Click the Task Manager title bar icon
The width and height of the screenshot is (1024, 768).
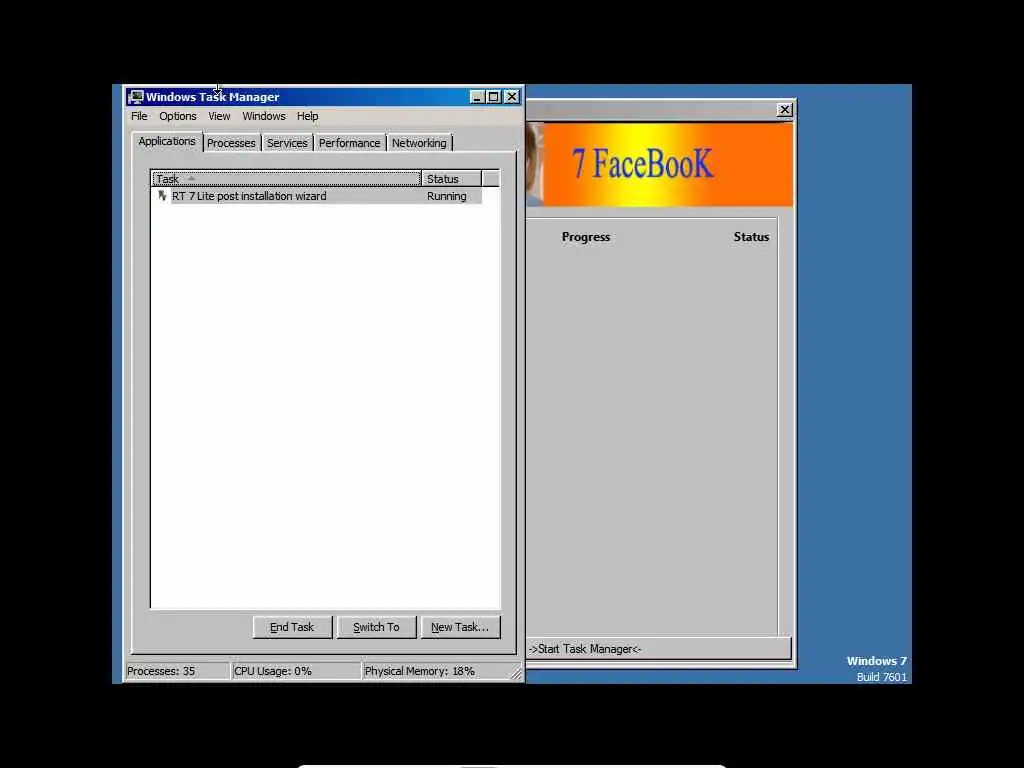(136, 97)
